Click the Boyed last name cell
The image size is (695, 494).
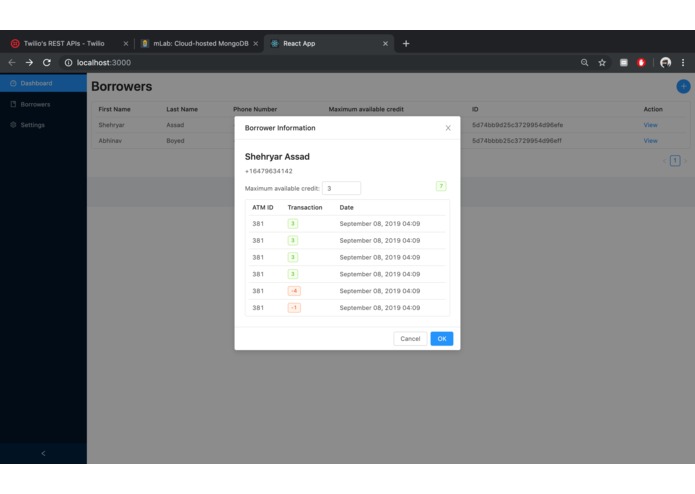point(175,140)
